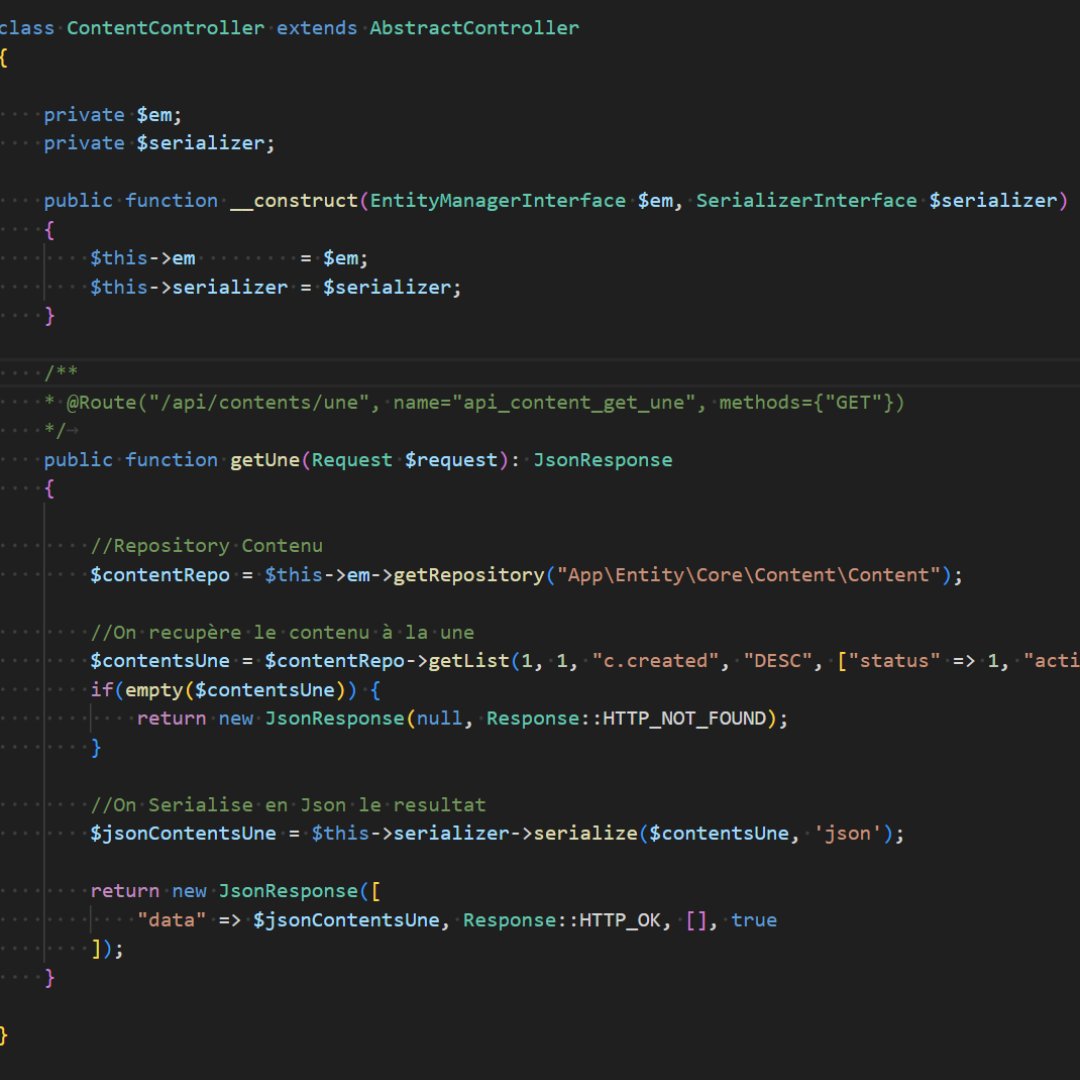Viewport: 1080px width, 1080px height.
Task: Click the 'if(empty($contentsUne))' condition
Action: [x=223, y=690]
